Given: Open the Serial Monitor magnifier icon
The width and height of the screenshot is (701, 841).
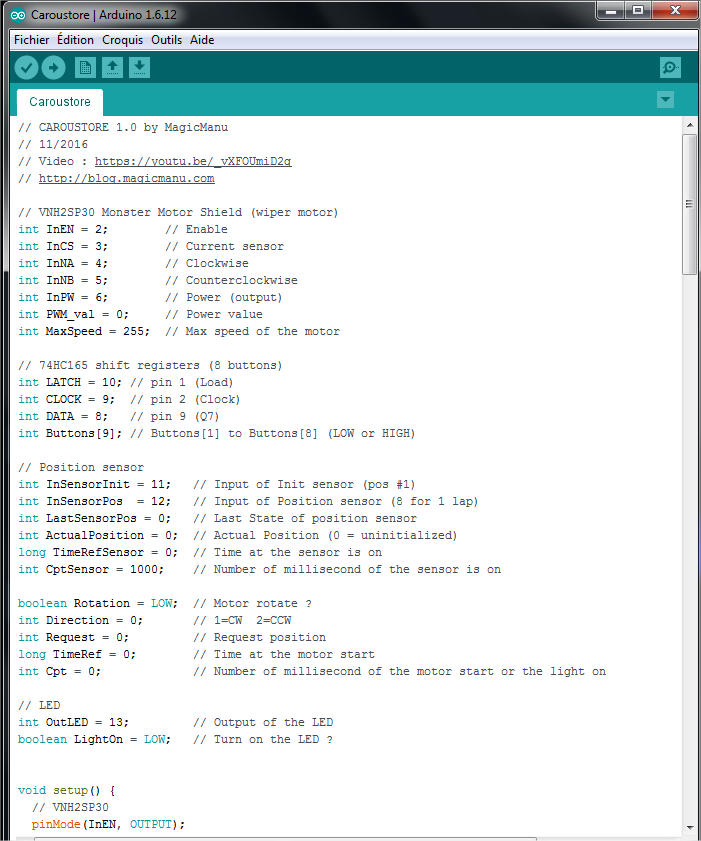Looking at the screenshot, I should coord(670,68).
